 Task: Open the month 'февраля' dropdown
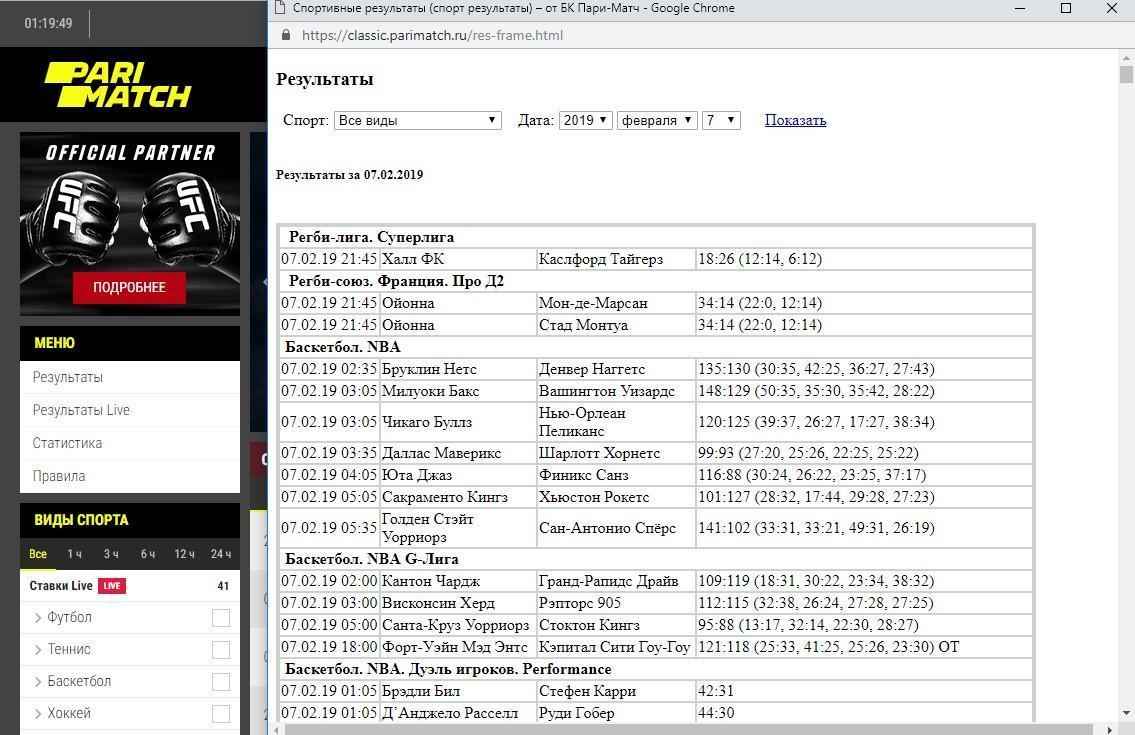coord(657,120)
